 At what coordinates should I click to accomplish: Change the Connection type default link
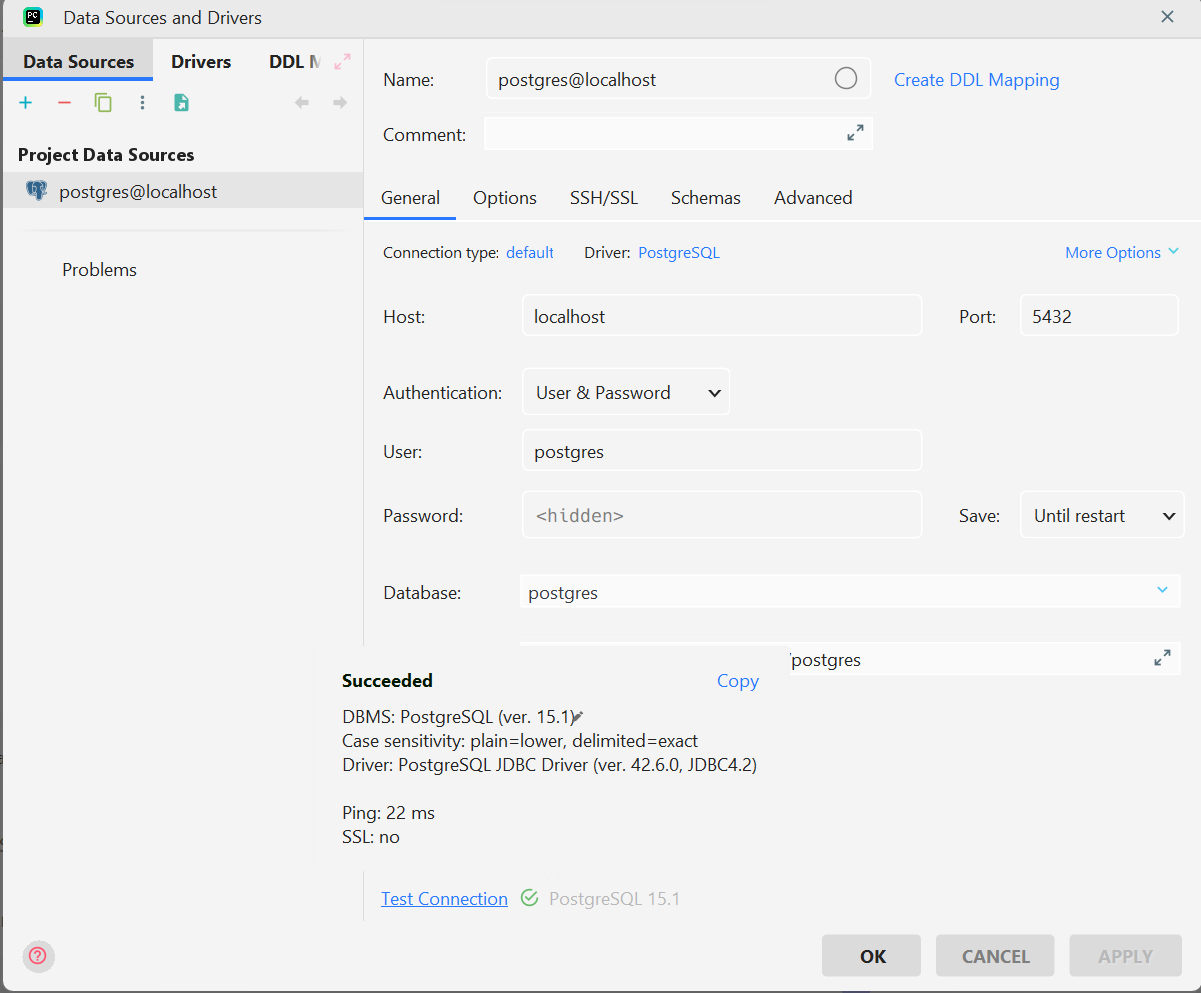point(530,252)
